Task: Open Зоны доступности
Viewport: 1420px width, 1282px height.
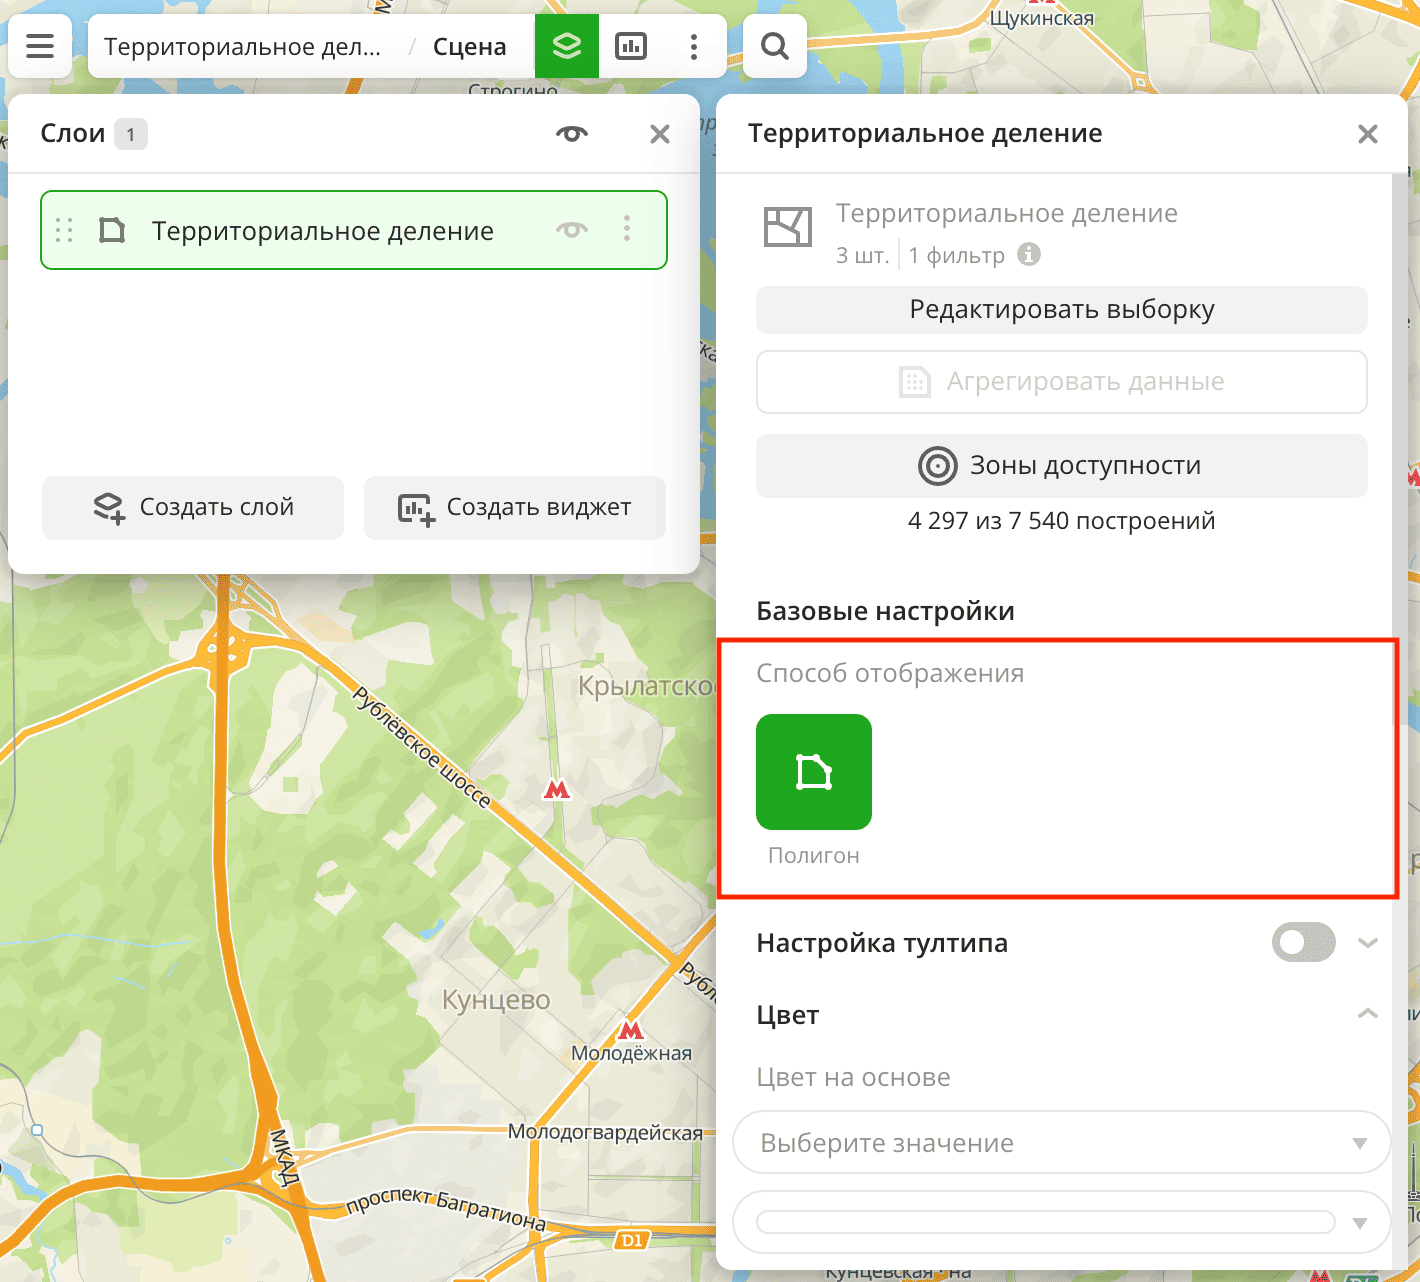Action: pos(1061,465)
